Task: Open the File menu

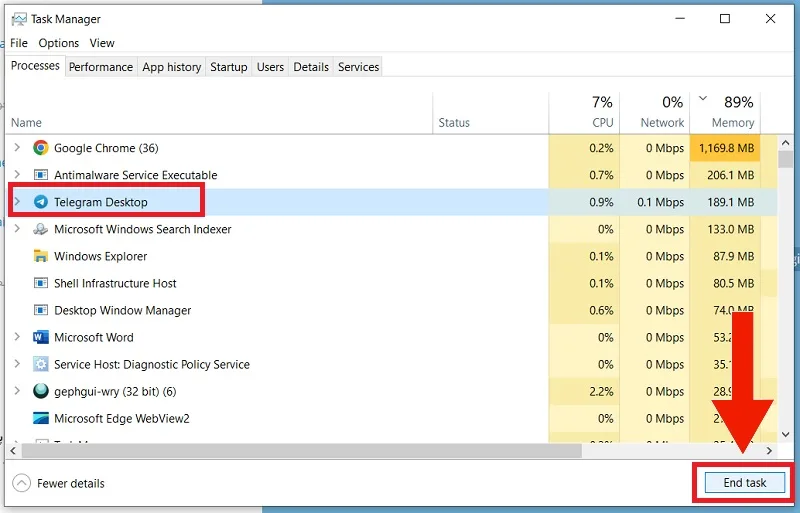Action: click(19, 43)
